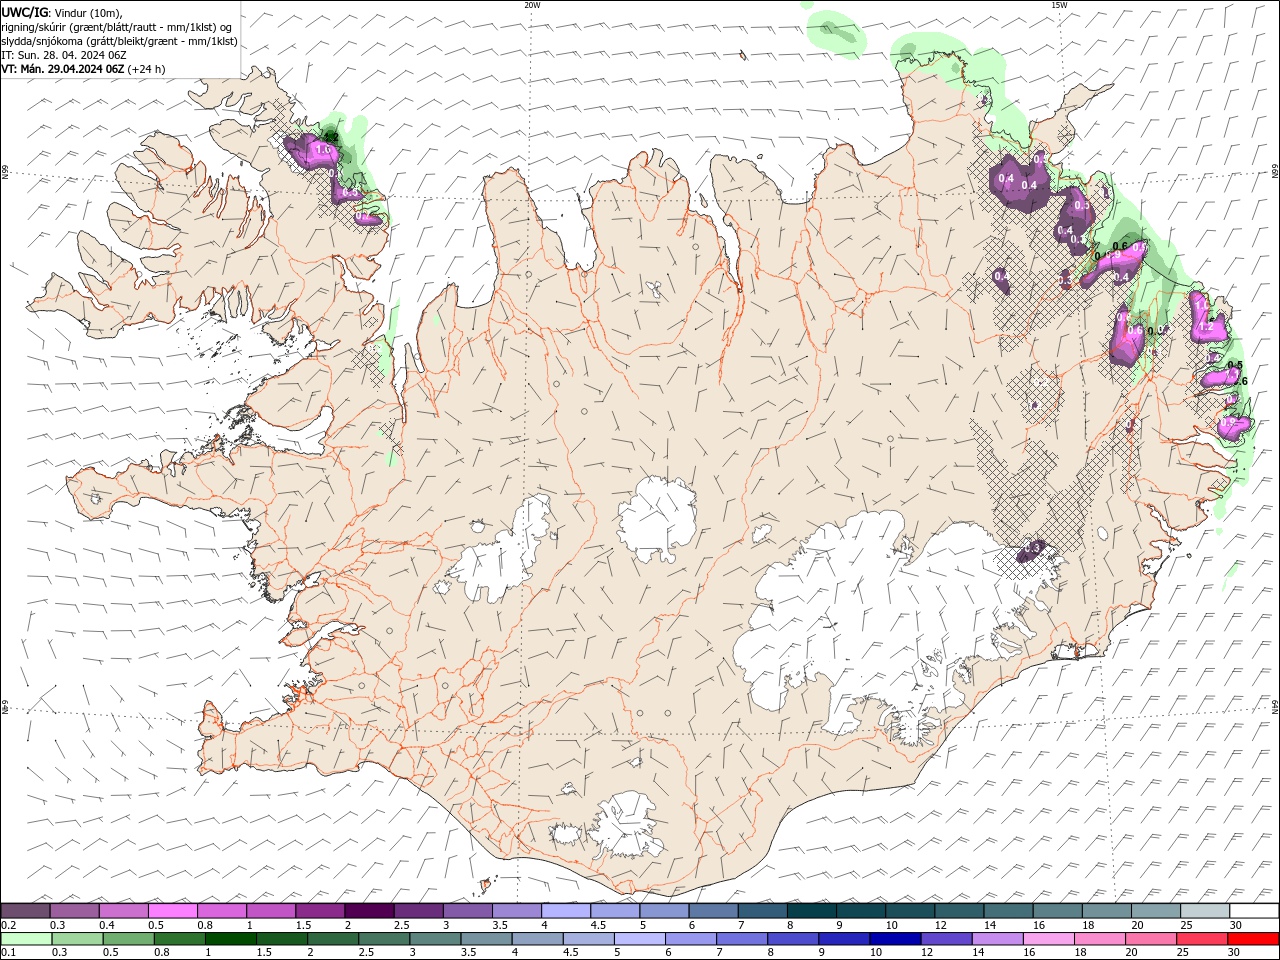This screenshot has height=960, width=1280.
Task: Click the '0.3' value near the eastern glacier
Action: click(1034, 548)
